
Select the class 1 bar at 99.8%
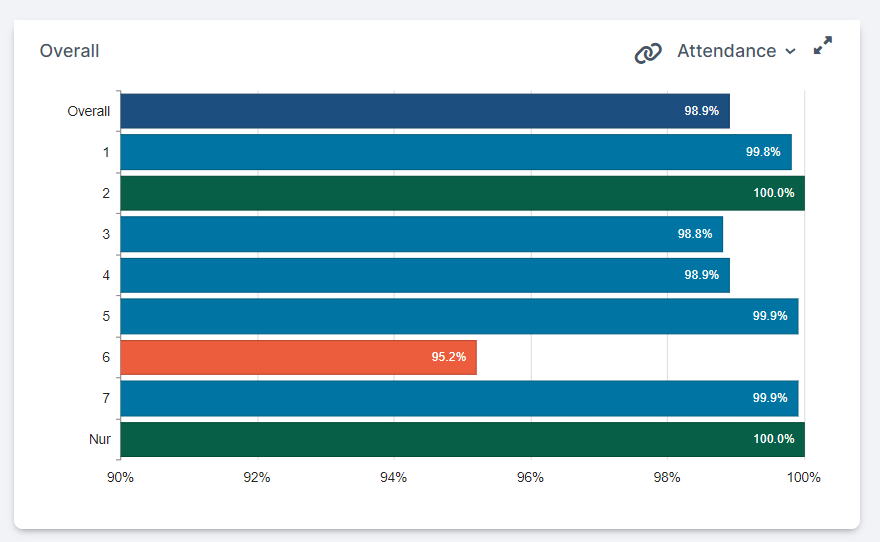point(456,152)
